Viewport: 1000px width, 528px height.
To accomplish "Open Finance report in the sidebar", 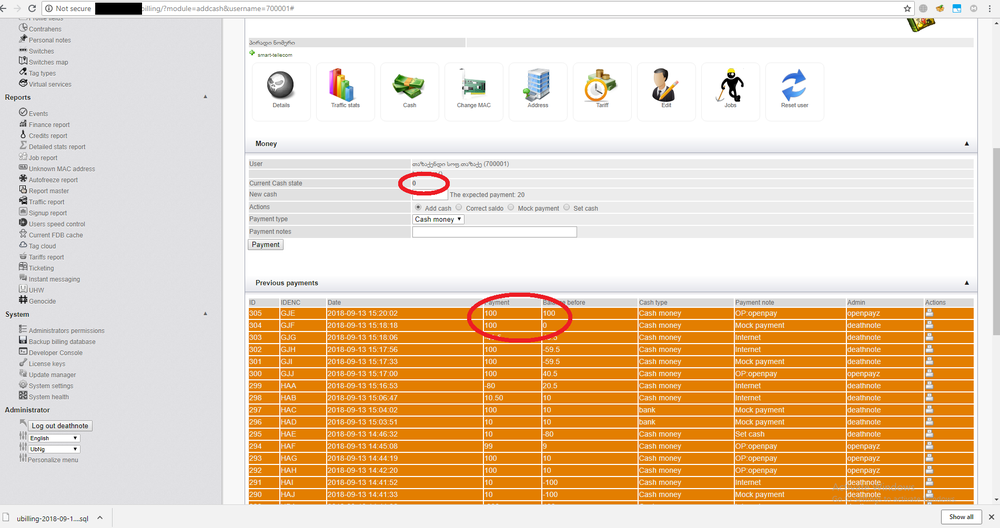I will pos(49,125).
